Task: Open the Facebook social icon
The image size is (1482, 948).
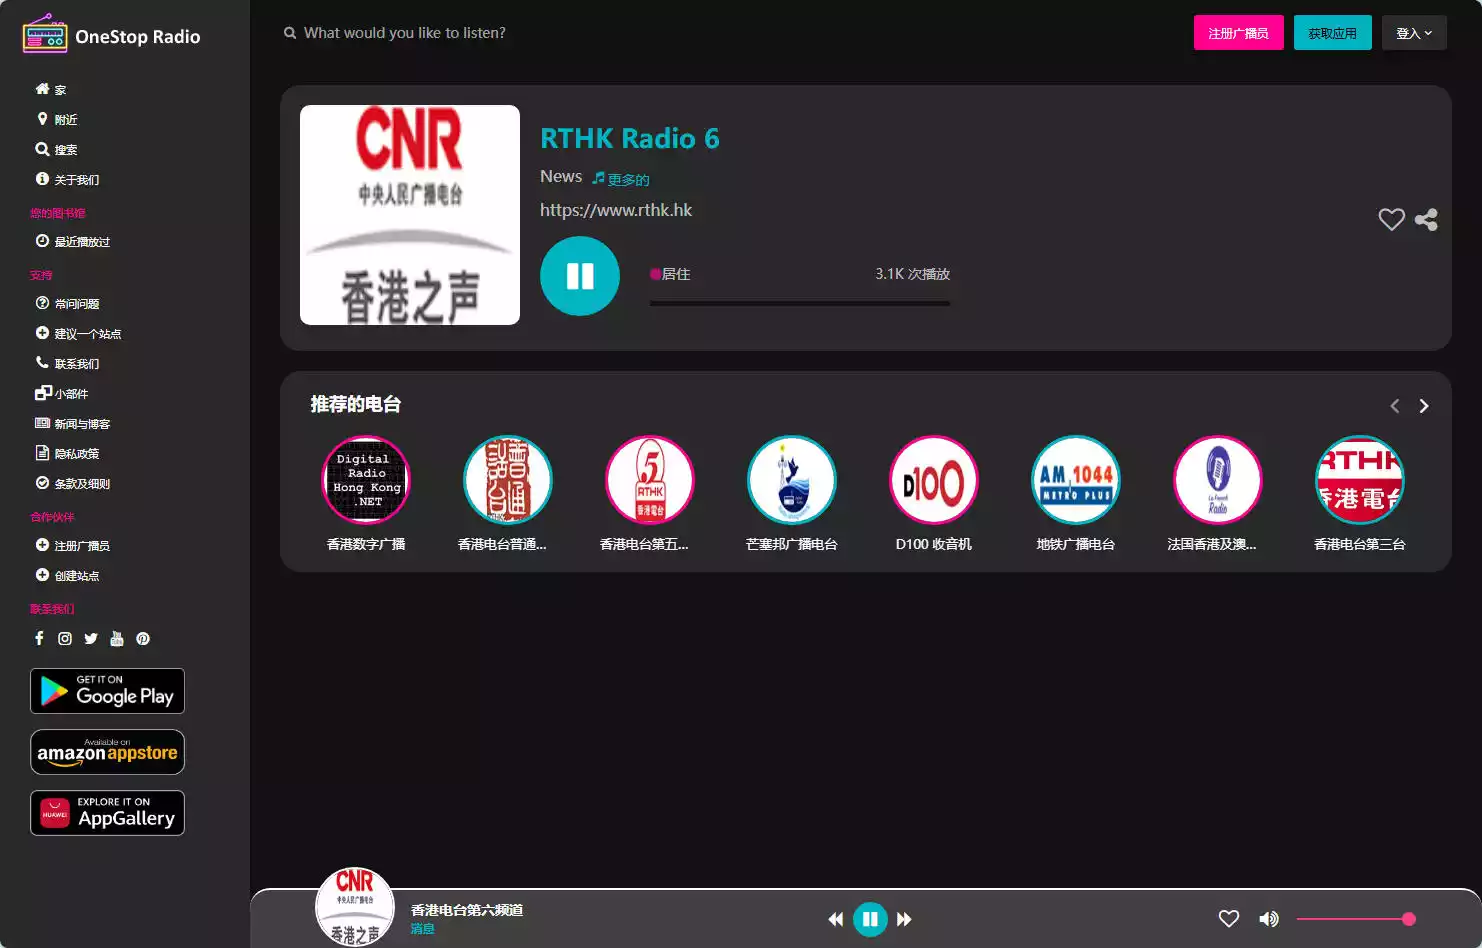Action: (x=39, y=638)
